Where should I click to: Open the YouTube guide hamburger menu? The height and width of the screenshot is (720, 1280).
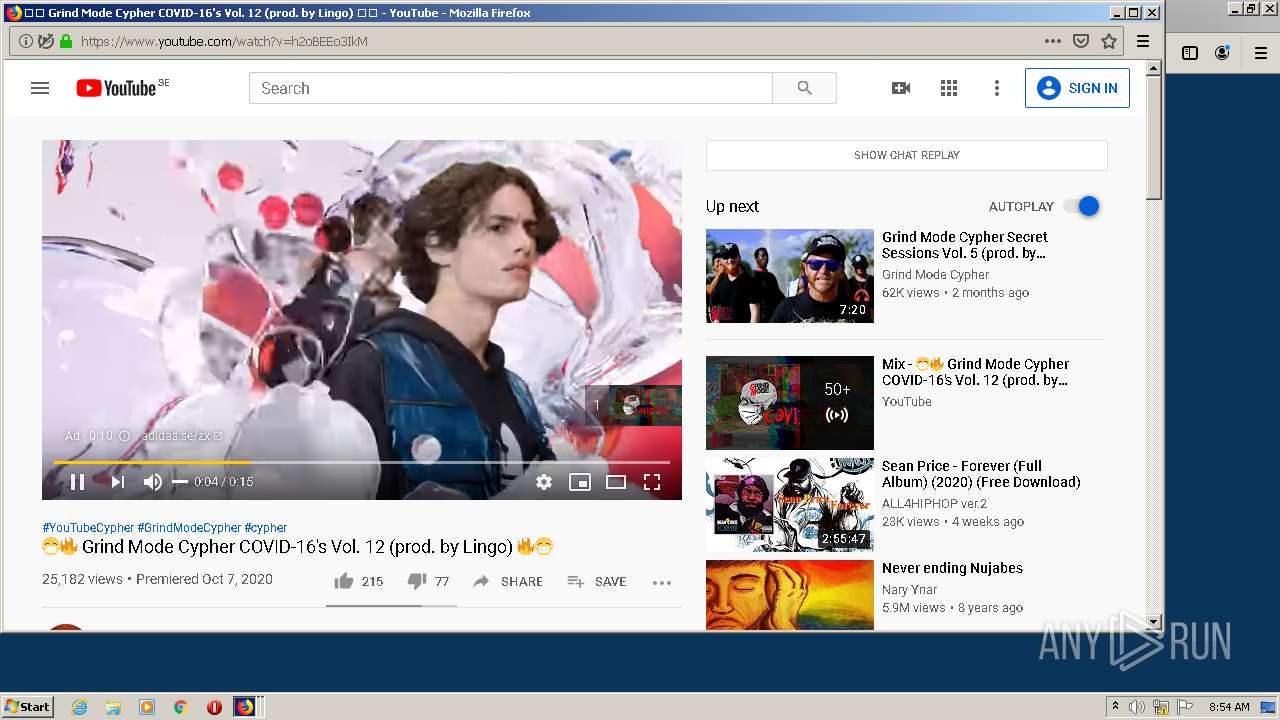[40, 88]
